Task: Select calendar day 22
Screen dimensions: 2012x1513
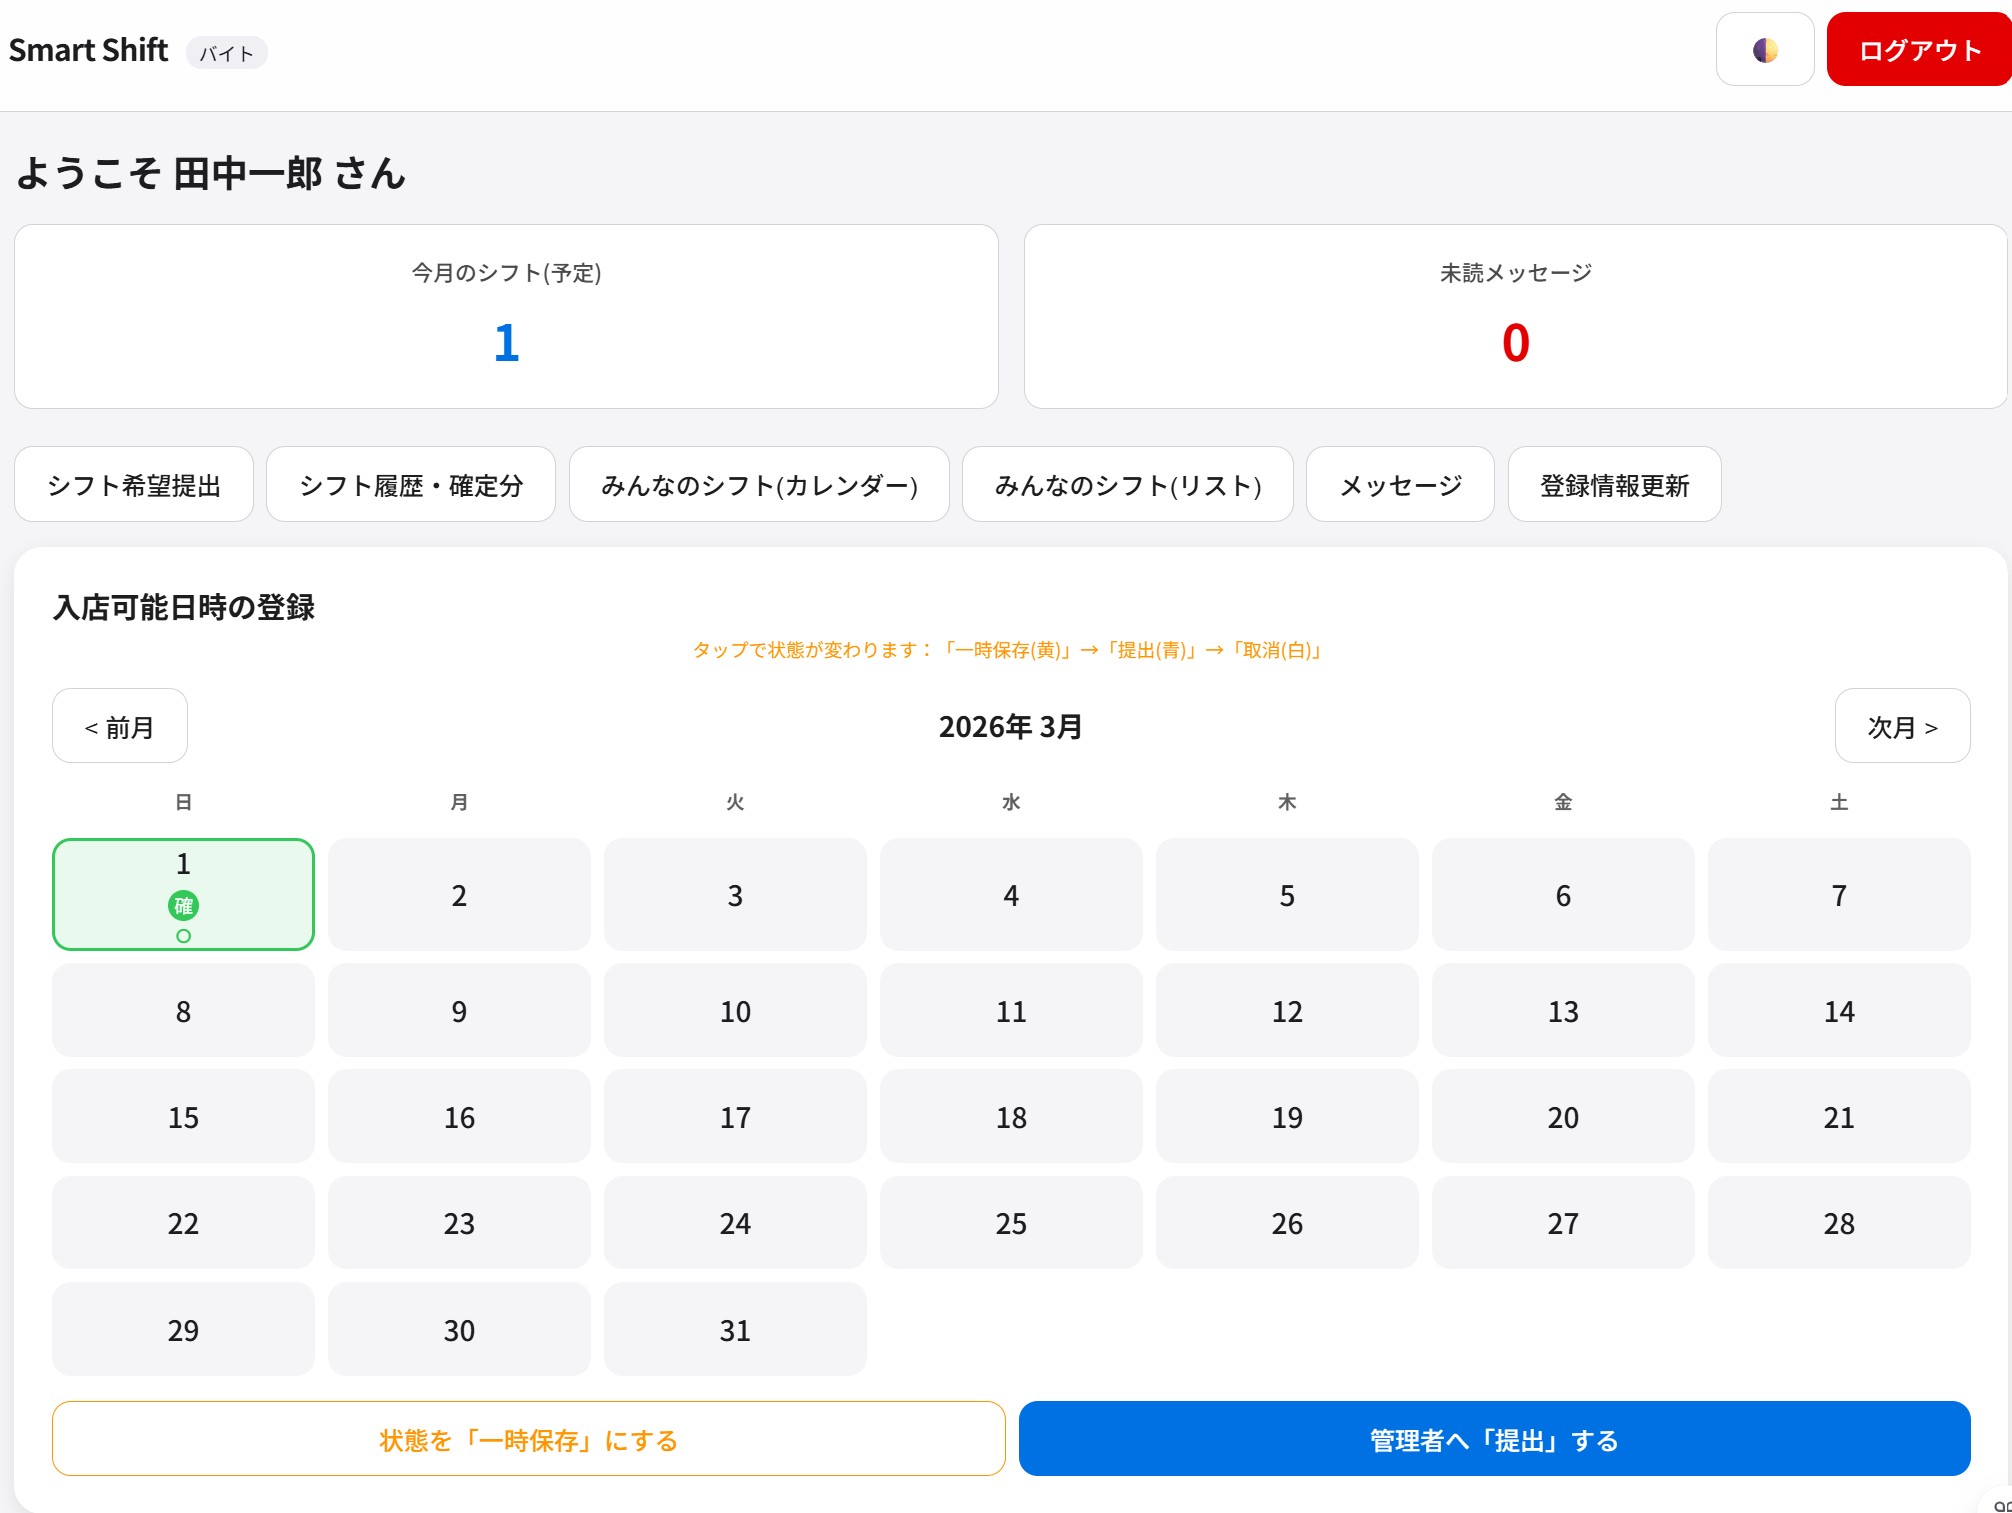Action: [183, 1222]
